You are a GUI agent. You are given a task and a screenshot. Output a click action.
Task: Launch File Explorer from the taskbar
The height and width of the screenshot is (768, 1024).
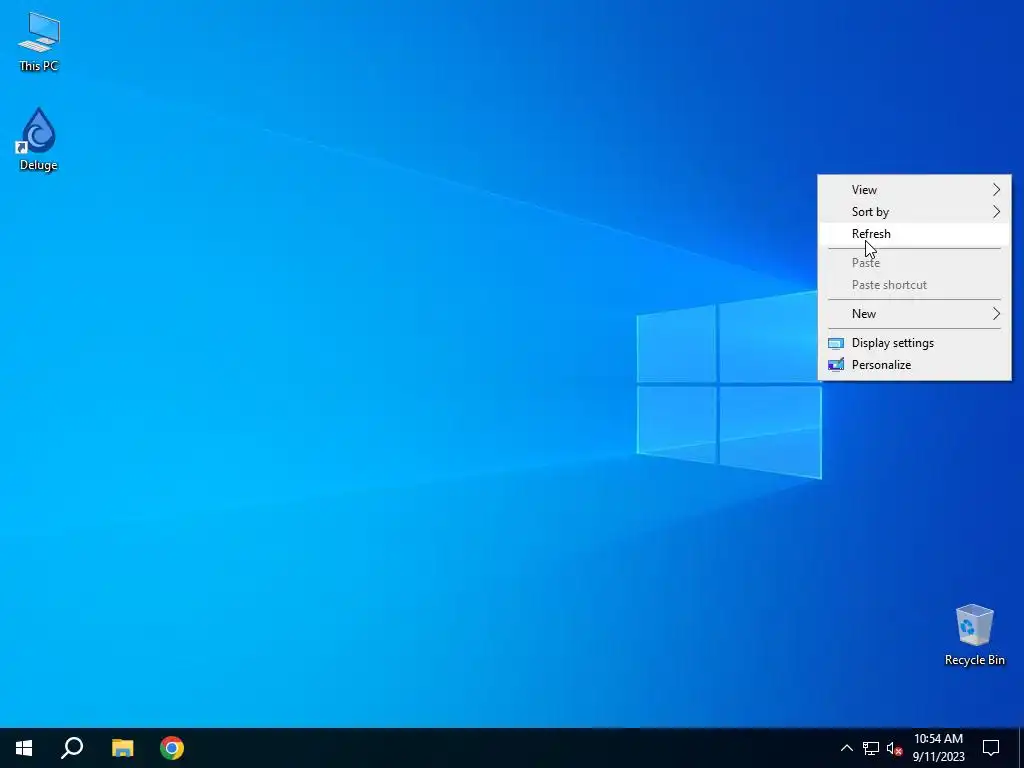pos(122,748)
